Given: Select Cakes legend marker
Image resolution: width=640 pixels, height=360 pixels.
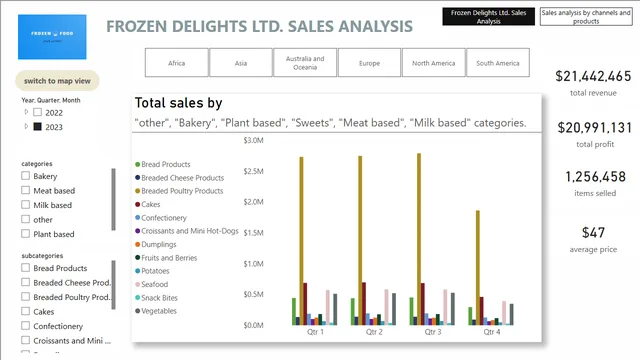Looking at the screenshot, I should tap(138, 204).
